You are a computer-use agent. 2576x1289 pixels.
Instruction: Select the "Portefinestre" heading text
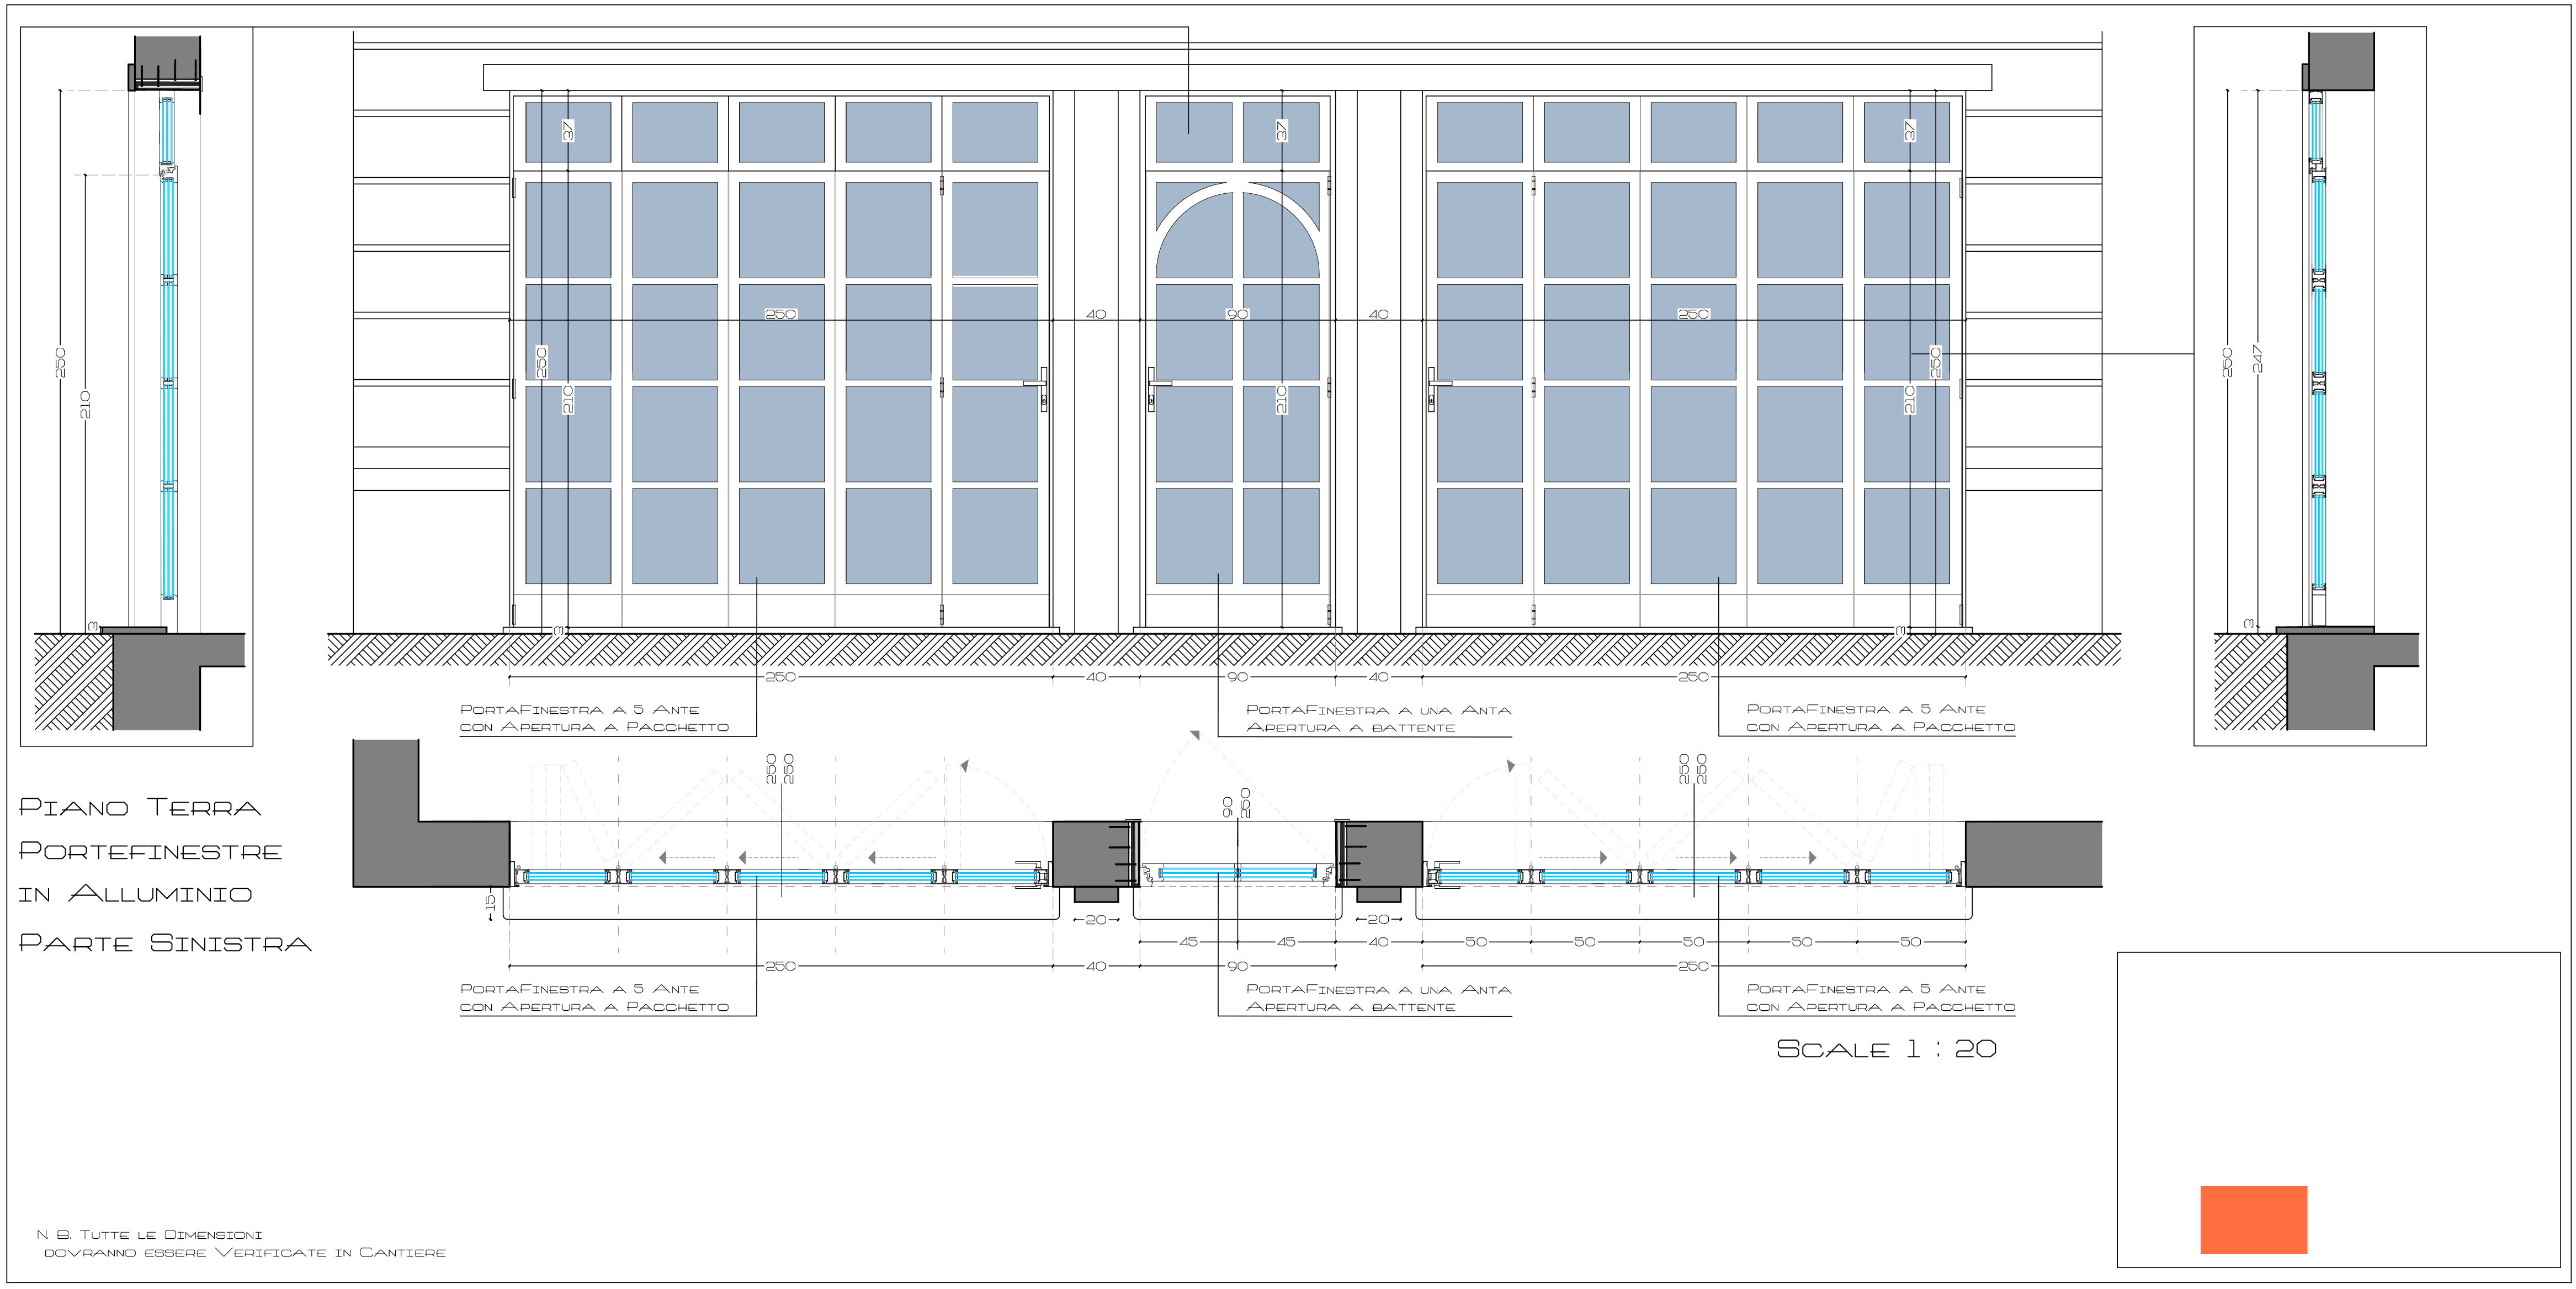pos(150,851)
